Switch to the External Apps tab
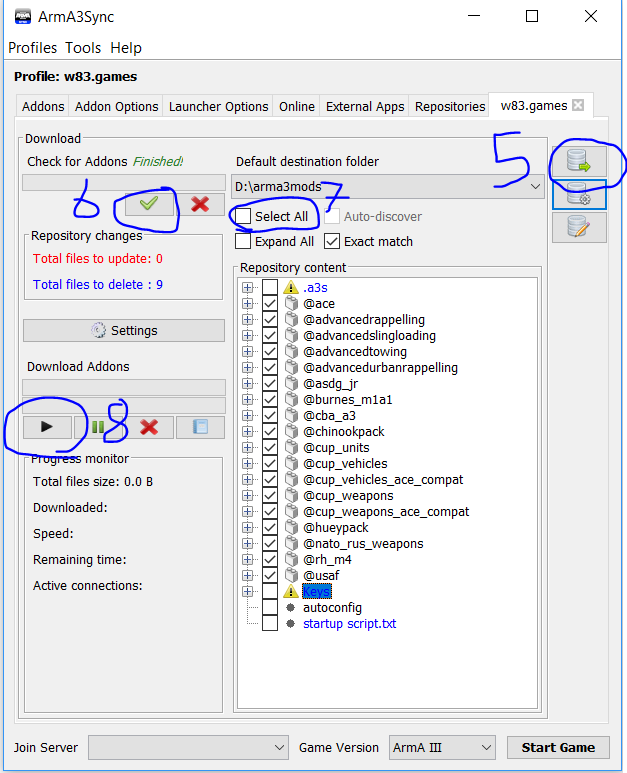 pos(365,106)
